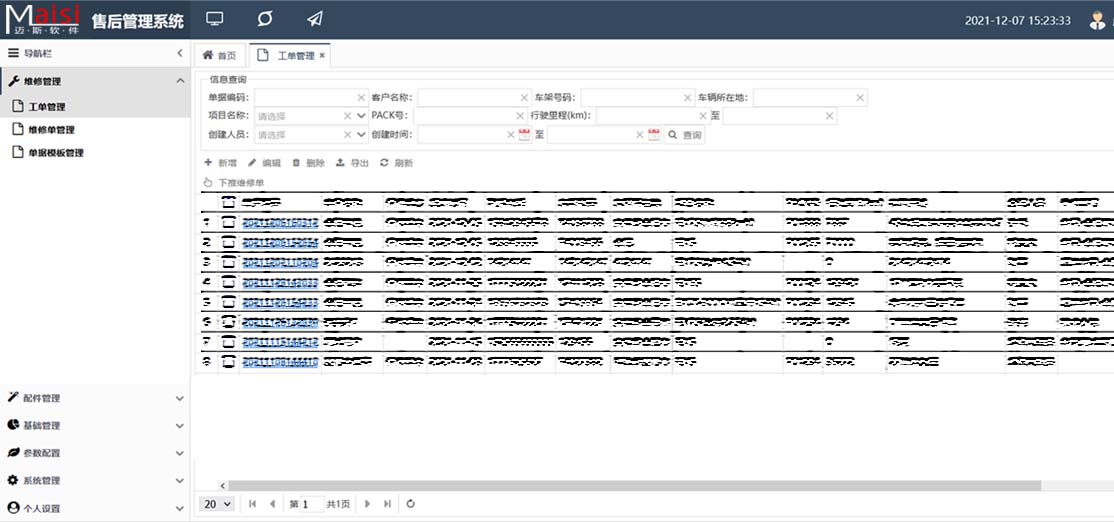
Task: Check the checkbox on table row 8
Action: (229, 362)
